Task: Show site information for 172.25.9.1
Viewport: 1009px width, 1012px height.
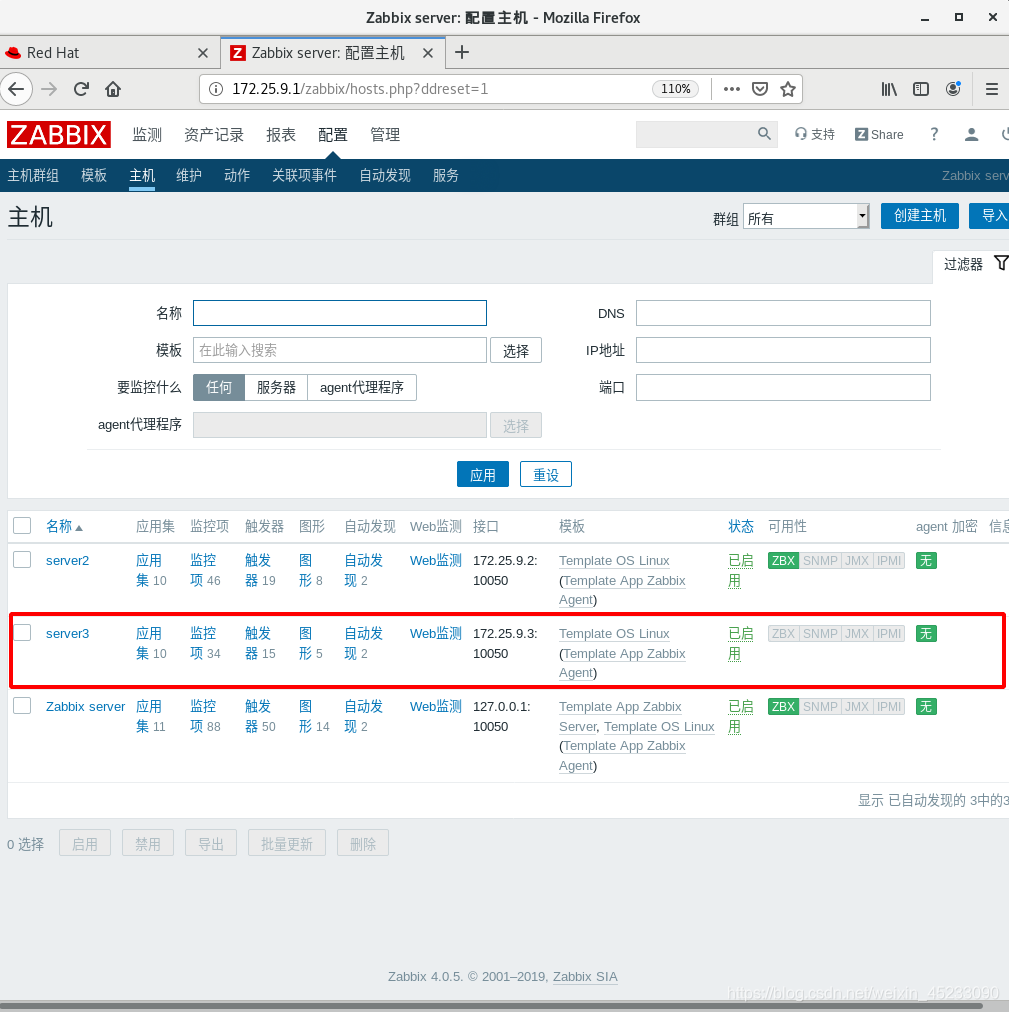Action: point(216,89)
